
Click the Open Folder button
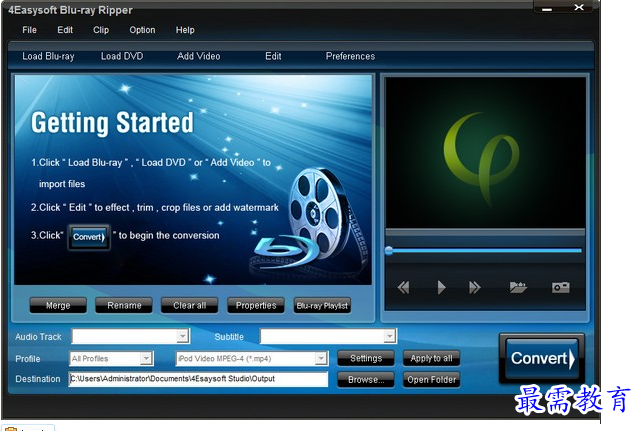click(431, 380)
